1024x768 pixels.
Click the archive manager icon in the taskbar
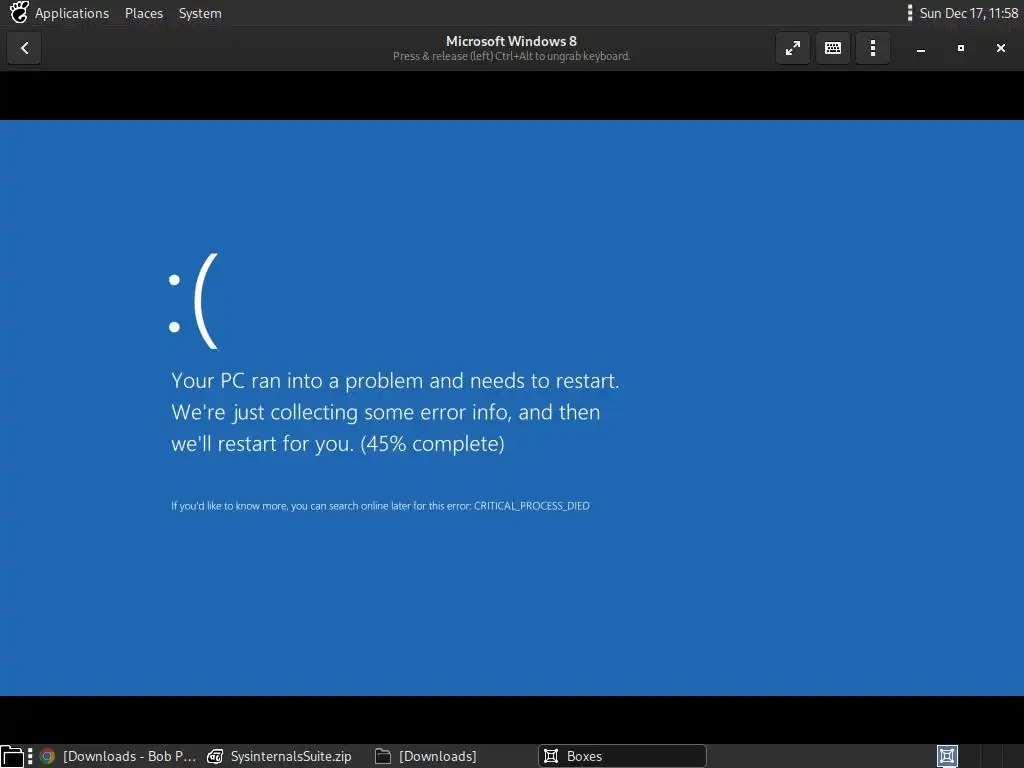[215, 756]
